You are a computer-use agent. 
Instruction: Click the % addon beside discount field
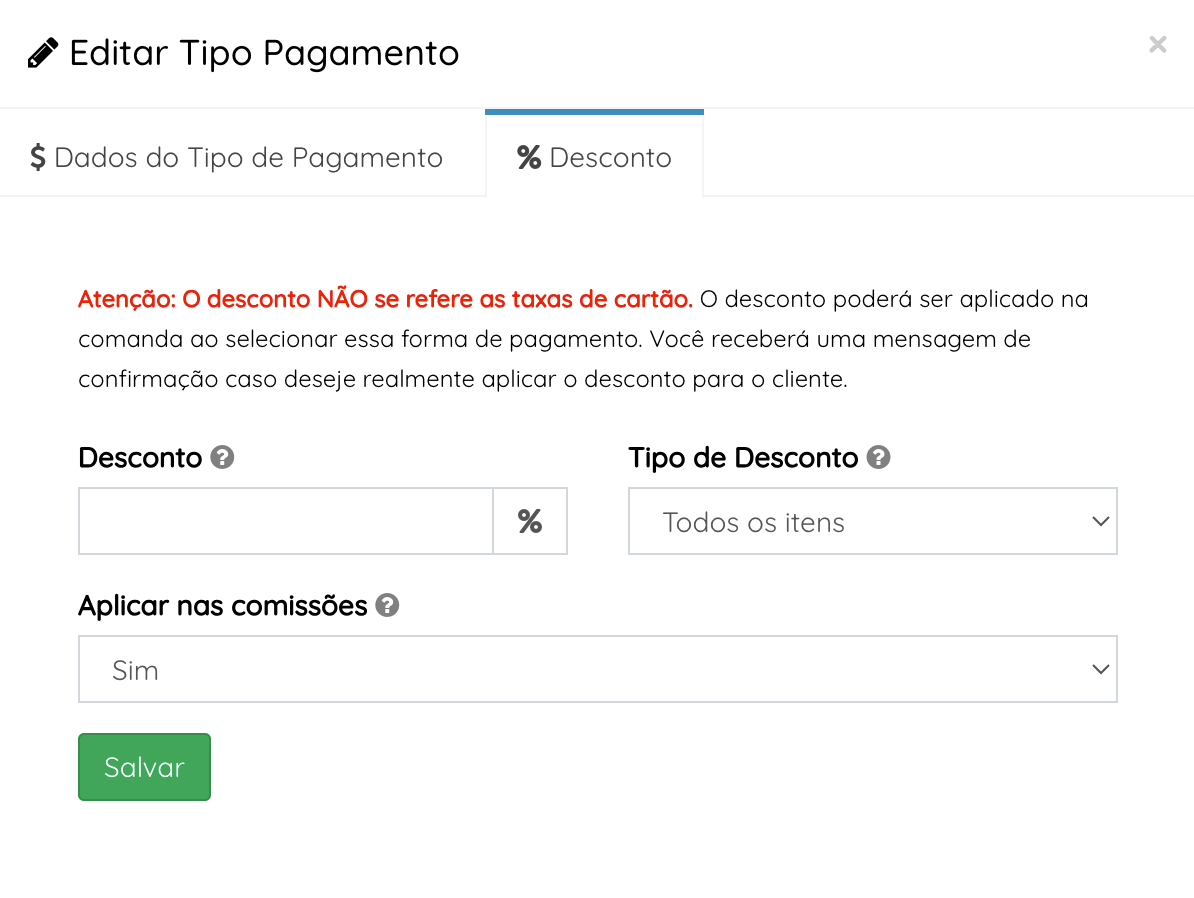[530, 521]
